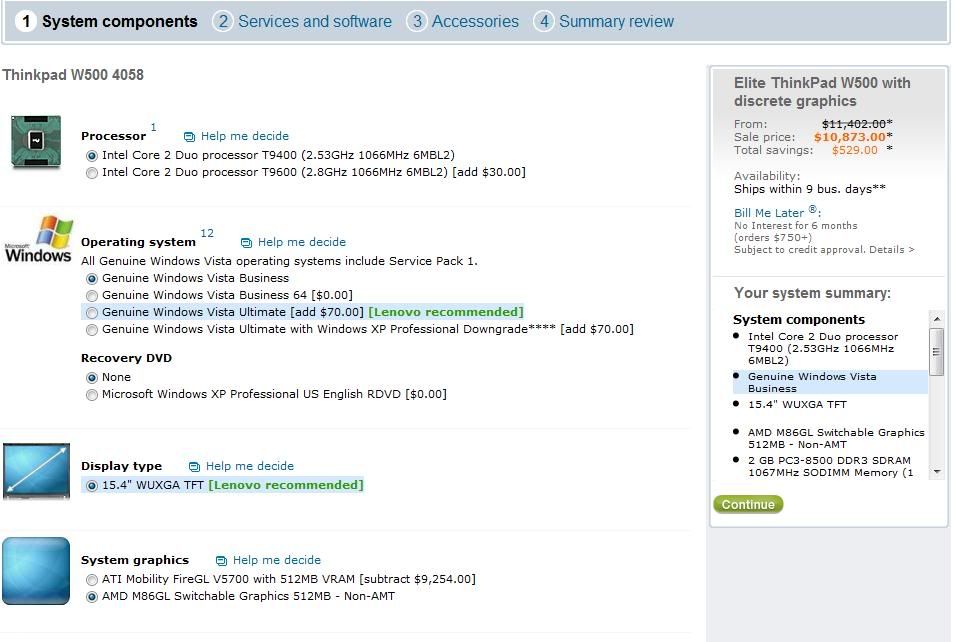Click the Microsoft Windows logo image

point(39,239)
